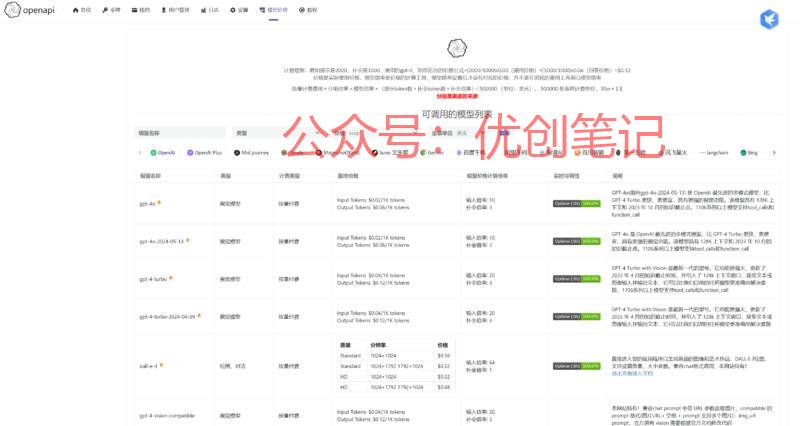Screen dimensions: 800x426
Task: Open the bar-chart logs nav item
Action: pyautogui.click(x=209, y=10)
